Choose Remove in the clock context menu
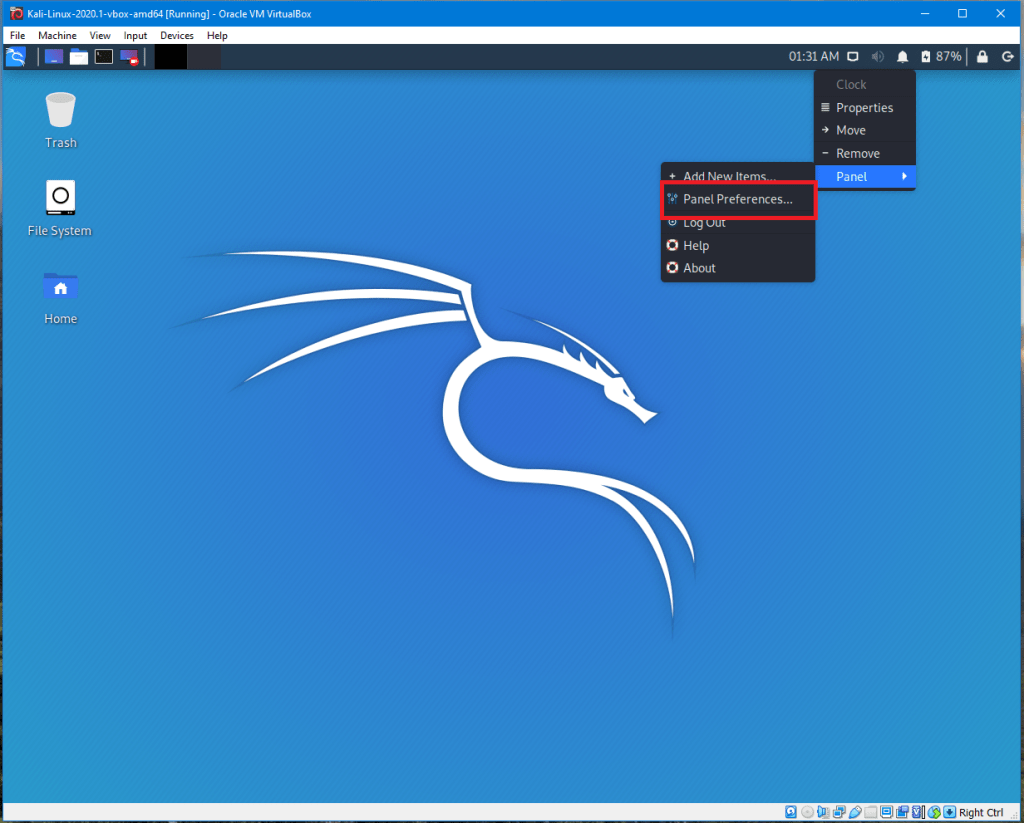The image size is (1024, 823). click(858, 154)
